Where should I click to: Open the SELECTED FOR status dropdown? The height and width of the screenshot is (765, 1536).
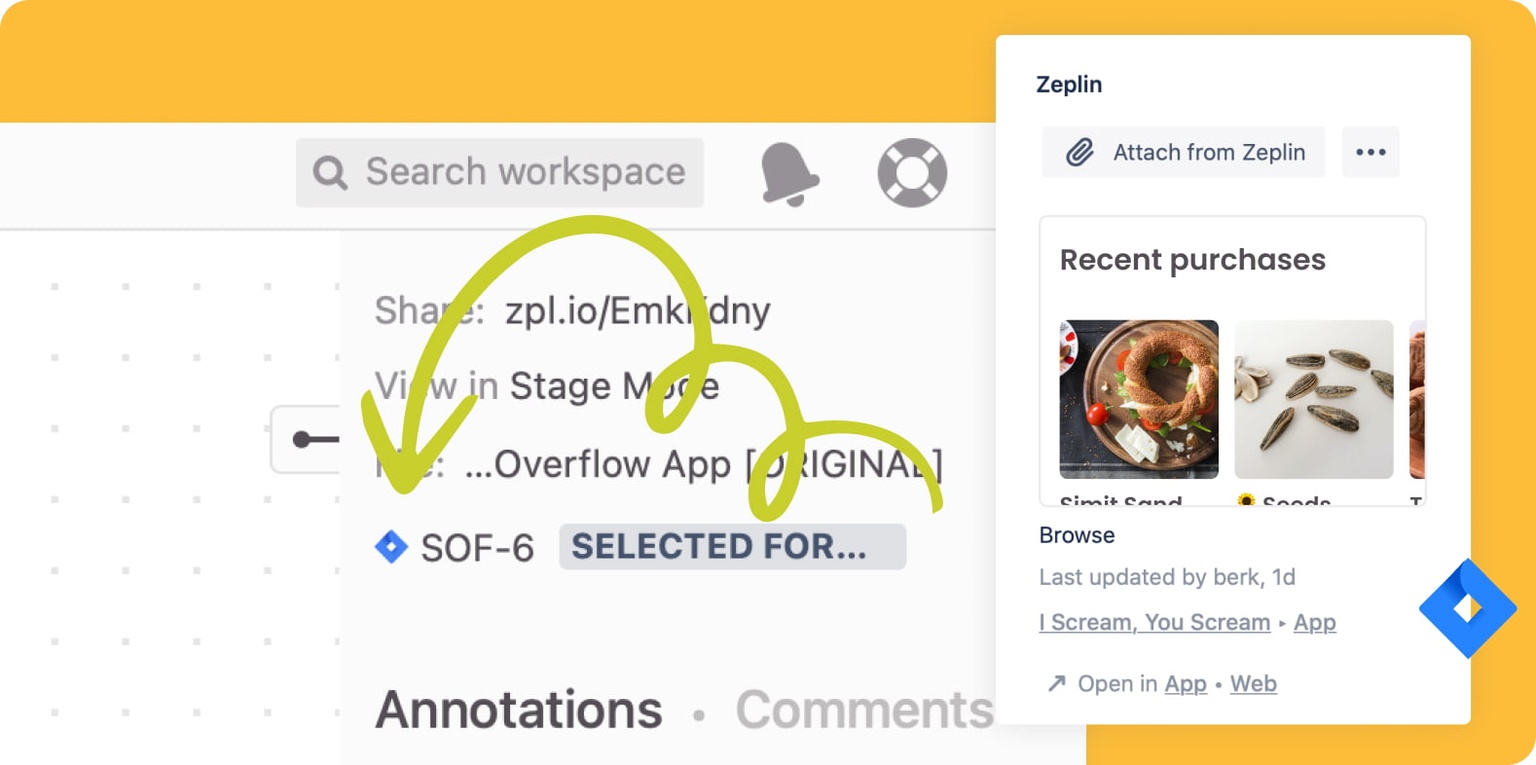732,546
